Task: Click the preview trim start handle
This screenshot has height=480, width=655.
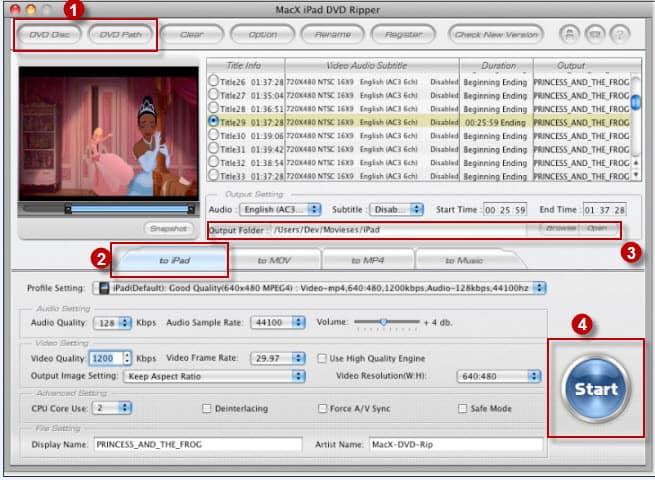Action: coord(68,209)
